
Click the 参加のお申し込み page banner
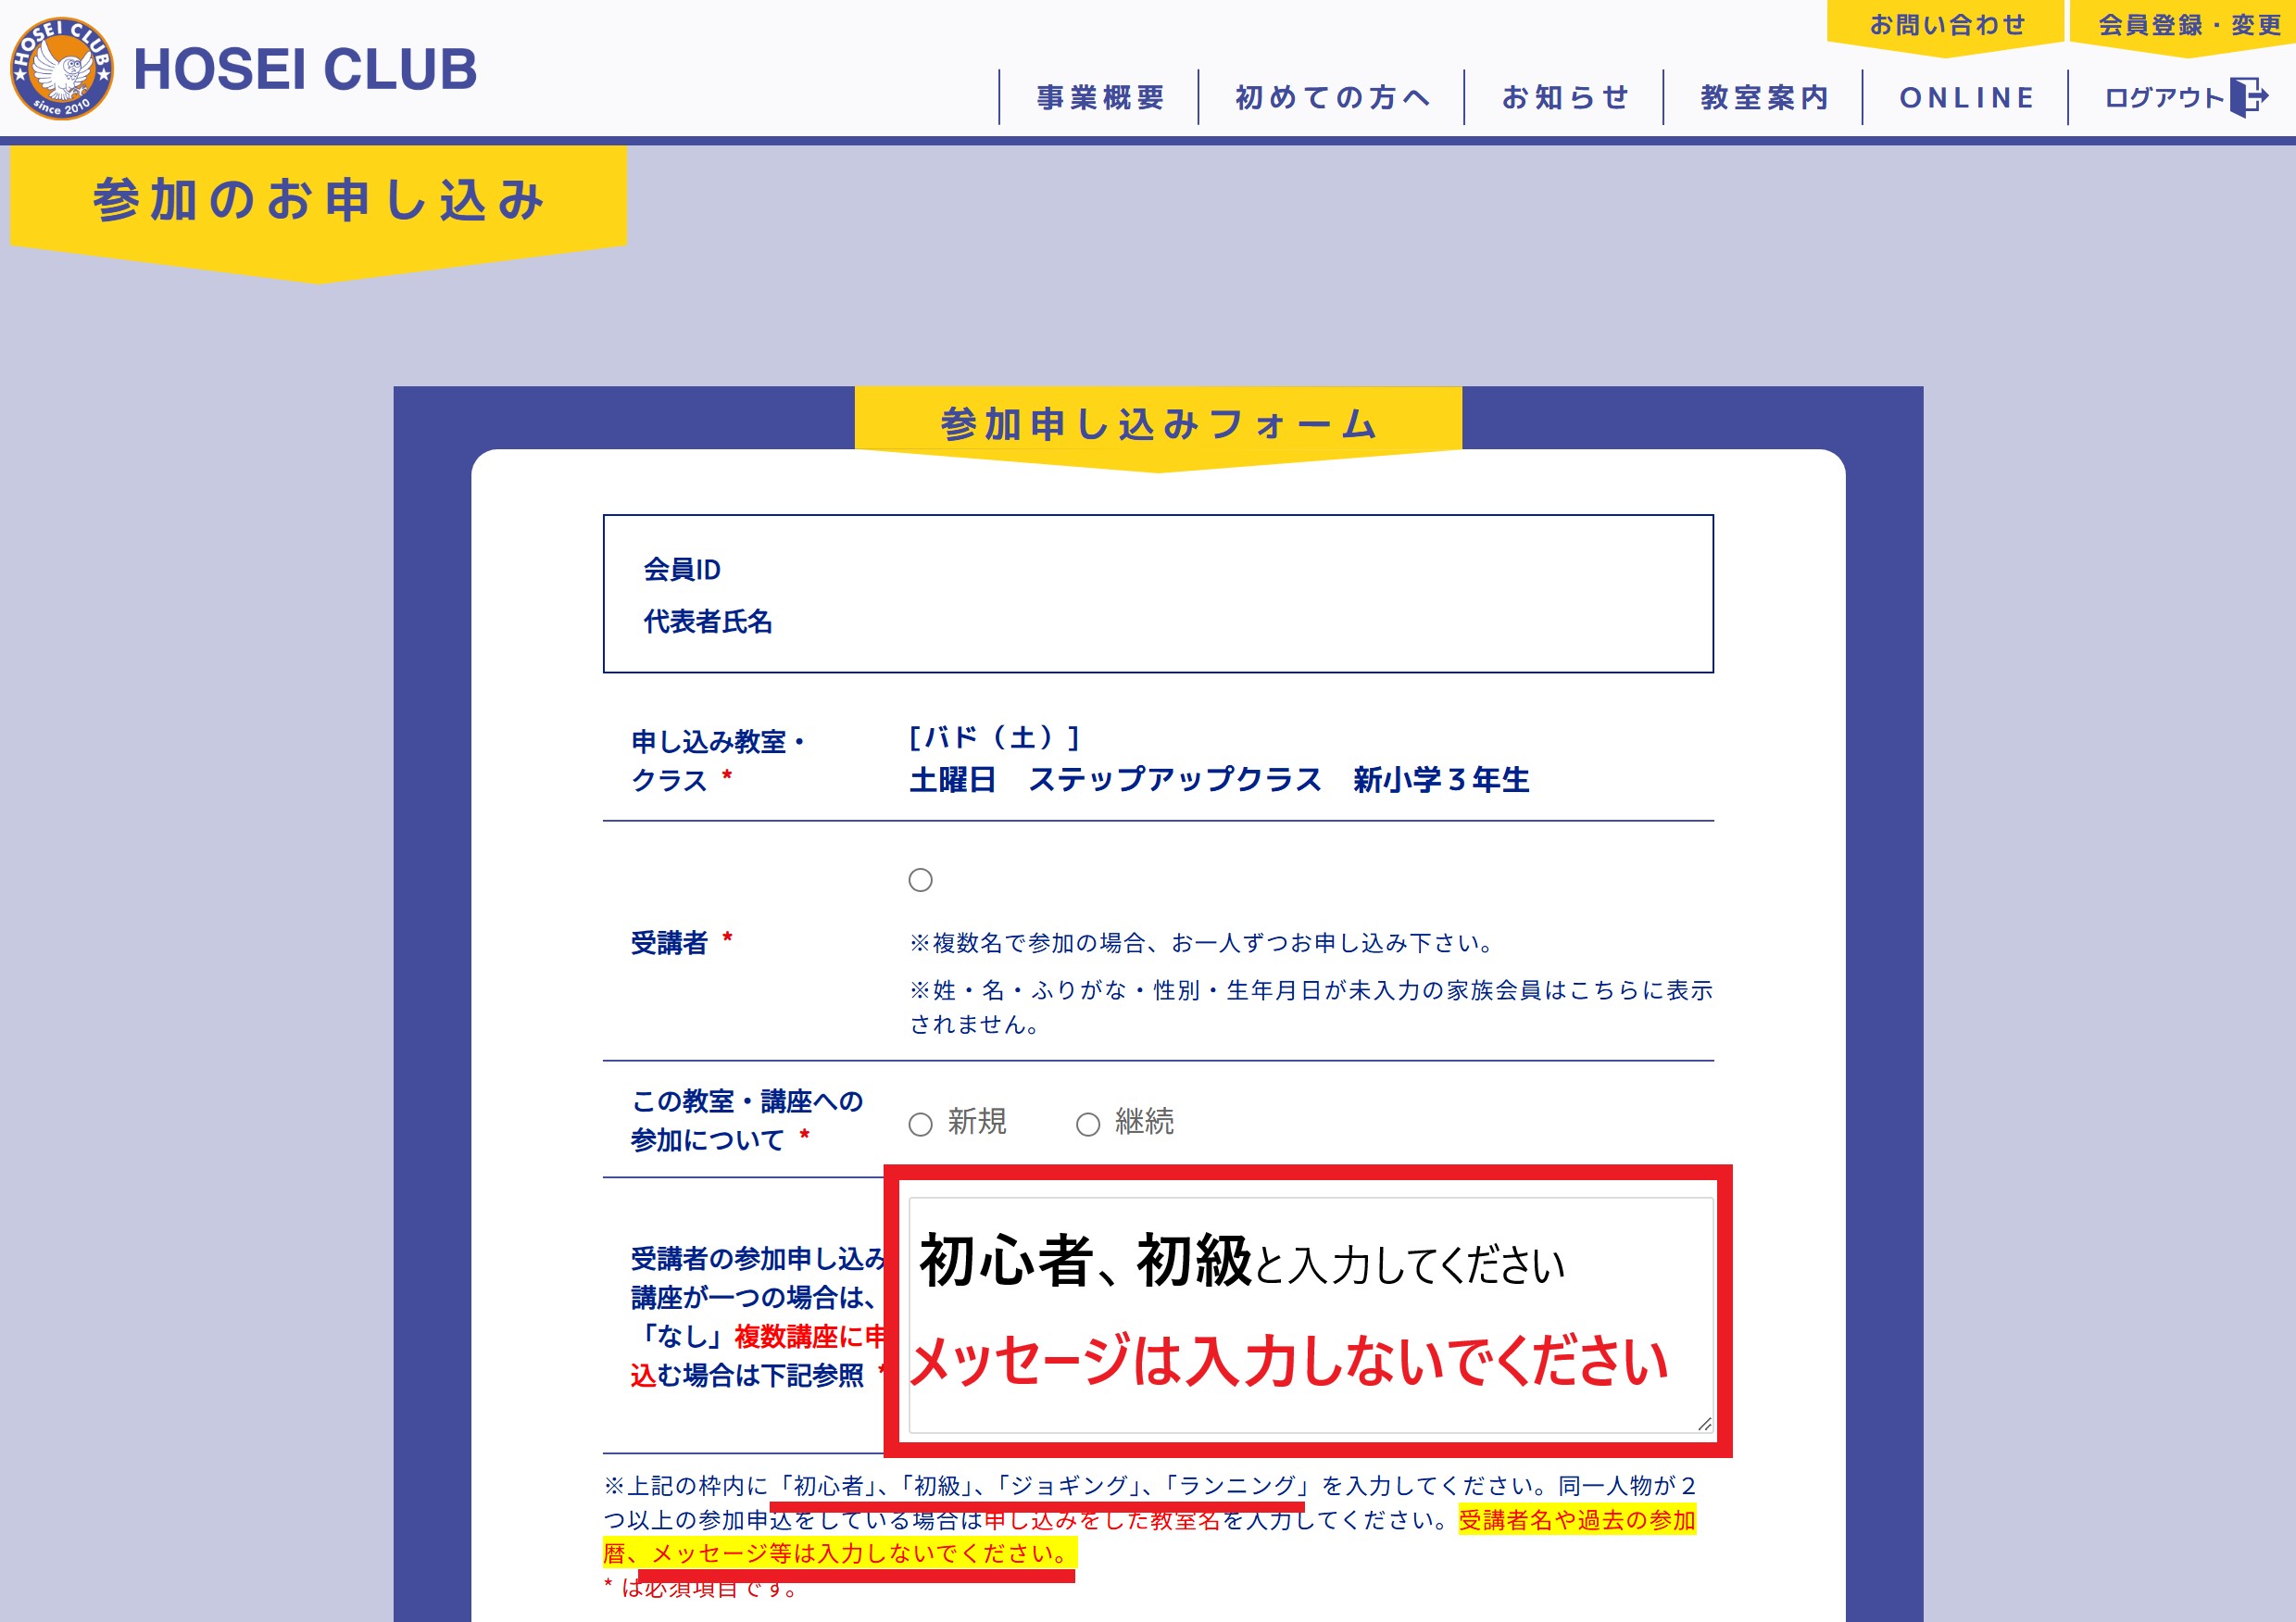click(318, 200)
